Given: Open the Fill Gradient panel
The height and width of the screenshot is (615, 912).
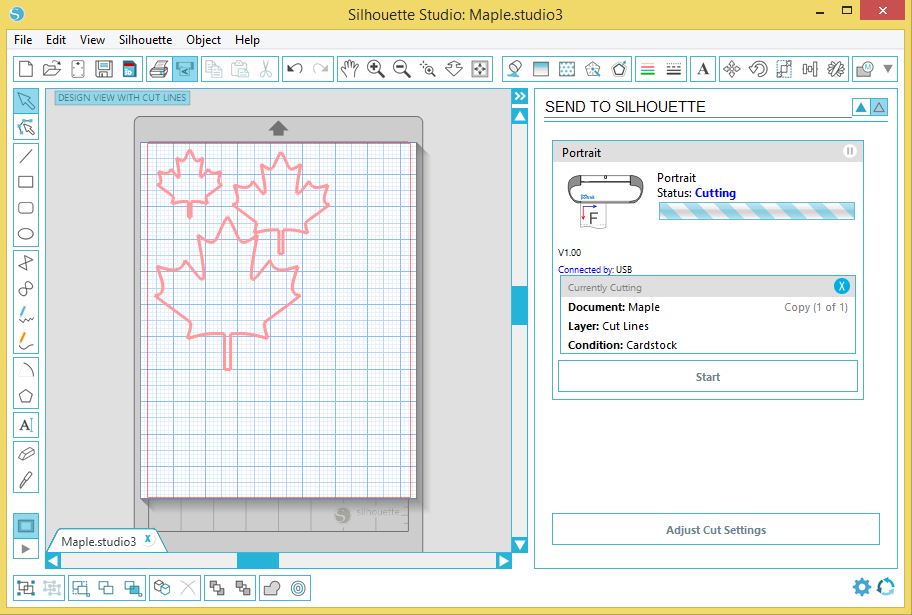Looking at the screenshot, I should (540, 69).
